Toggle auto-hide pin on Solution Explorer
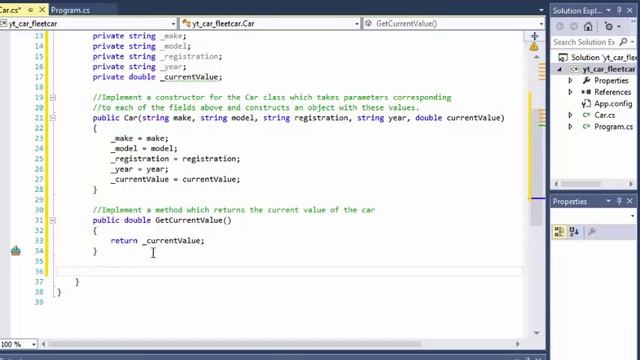Viewport: 640px width, 360px height. pos(619,10)
